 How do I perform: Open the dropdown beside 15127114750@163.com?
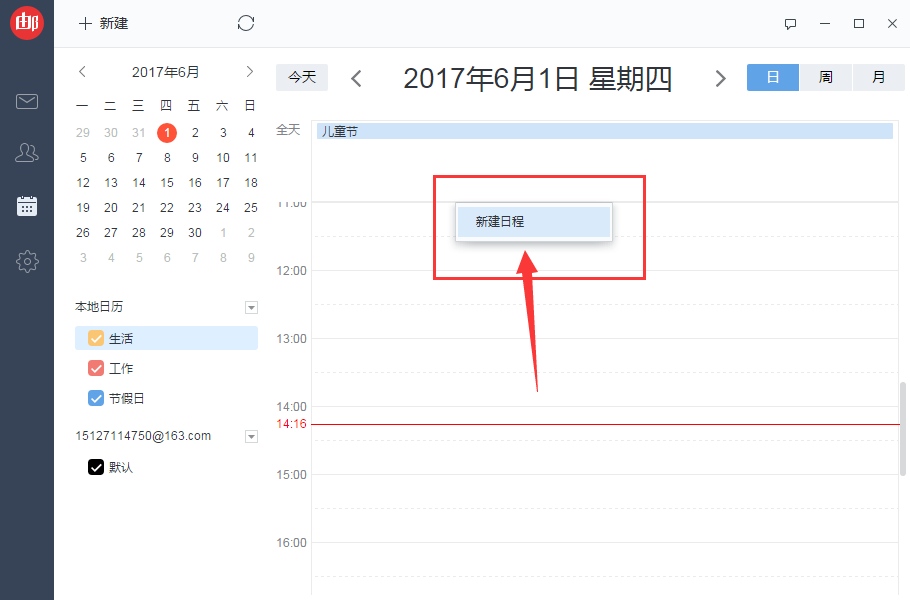[x=251, y=436]
